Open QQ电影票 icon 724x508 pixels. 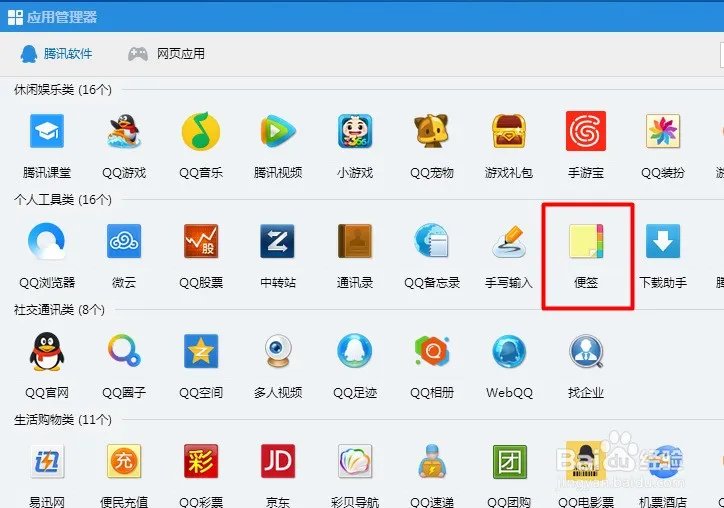585,461
